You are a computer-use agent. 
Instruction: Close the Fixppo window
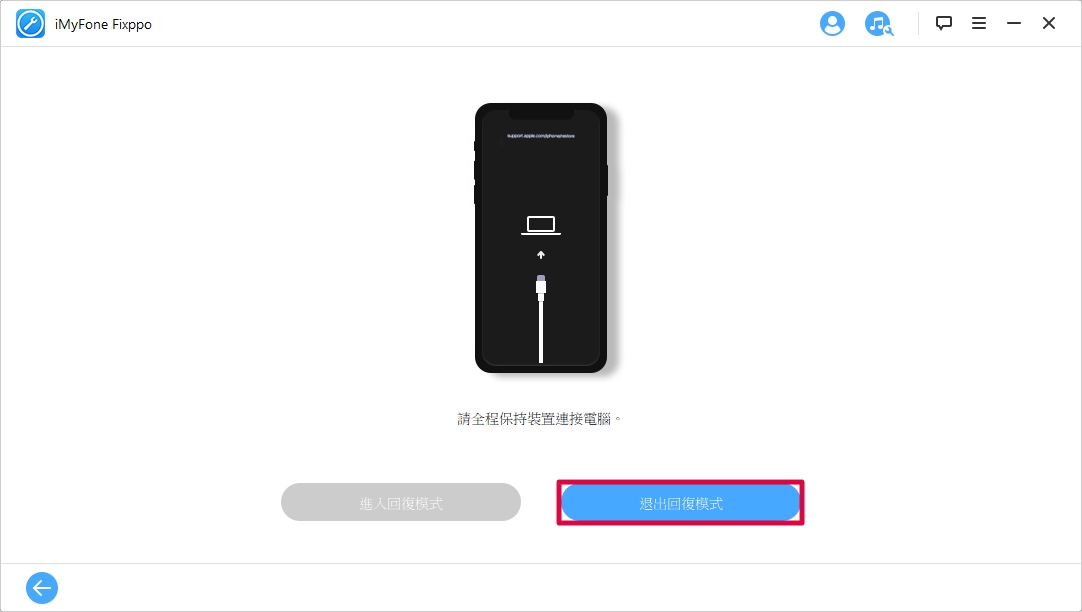click(x=1049, y=23)
